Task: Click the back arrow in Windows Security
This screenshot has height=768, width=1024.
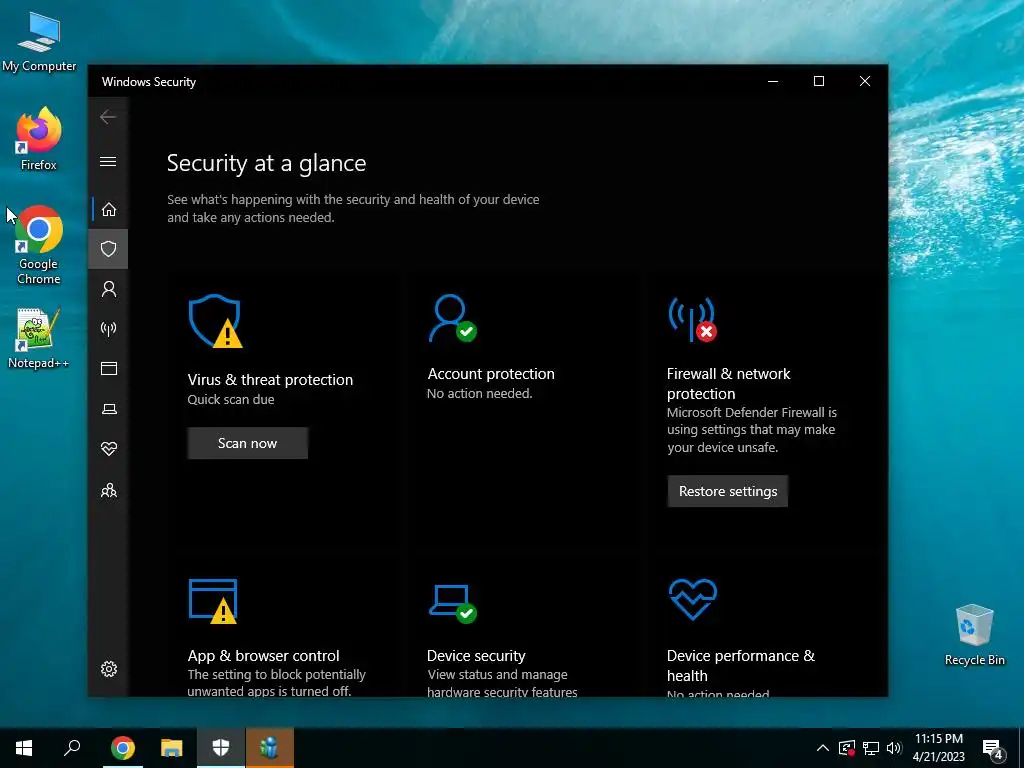Action: [108, 117]
